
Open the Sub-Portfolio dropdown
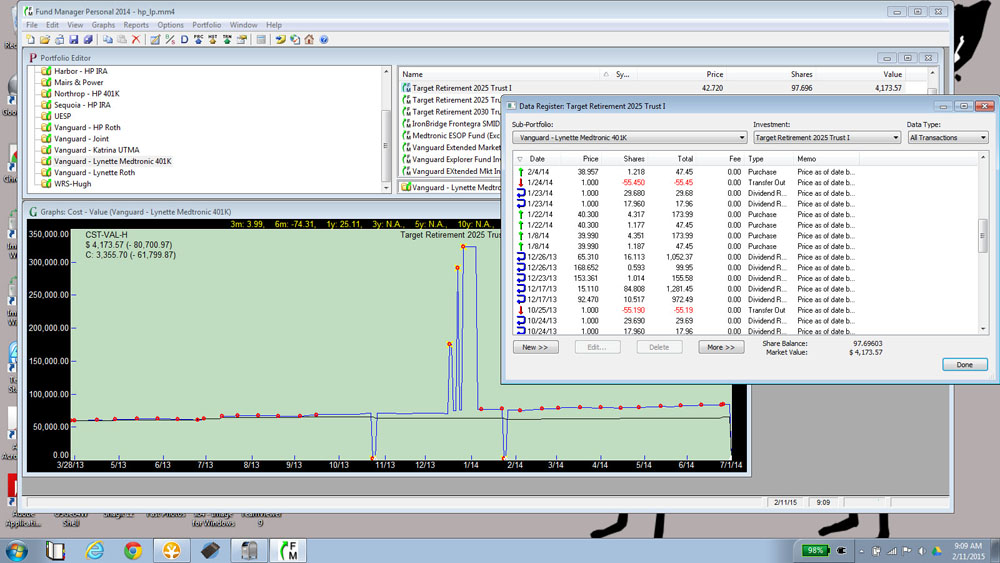point(629,137)
